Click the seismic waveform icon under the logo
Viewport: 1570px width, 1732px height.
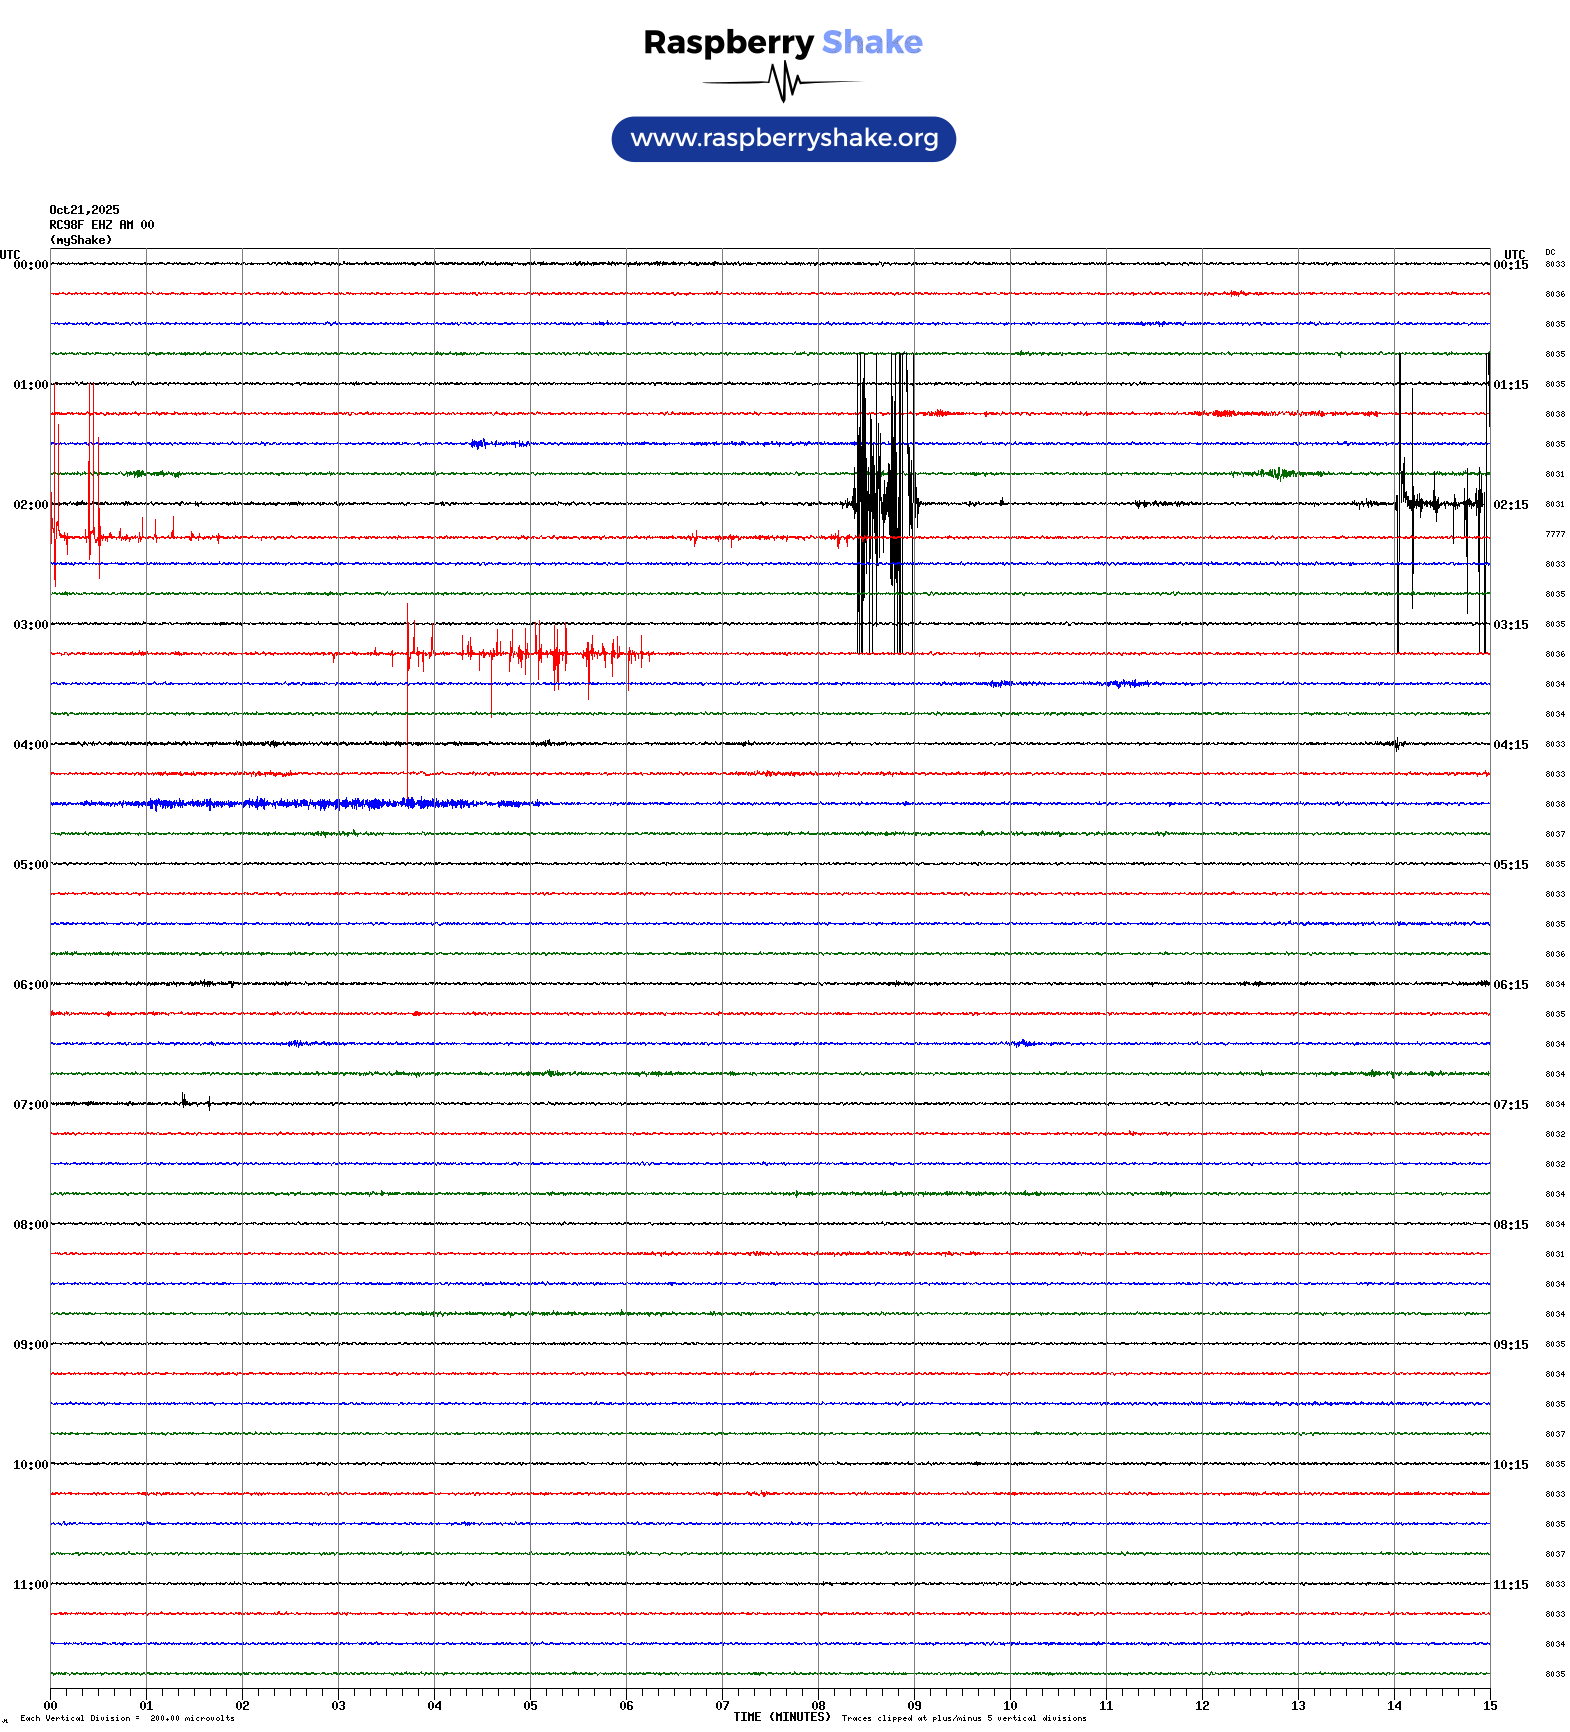pos(782,82)
